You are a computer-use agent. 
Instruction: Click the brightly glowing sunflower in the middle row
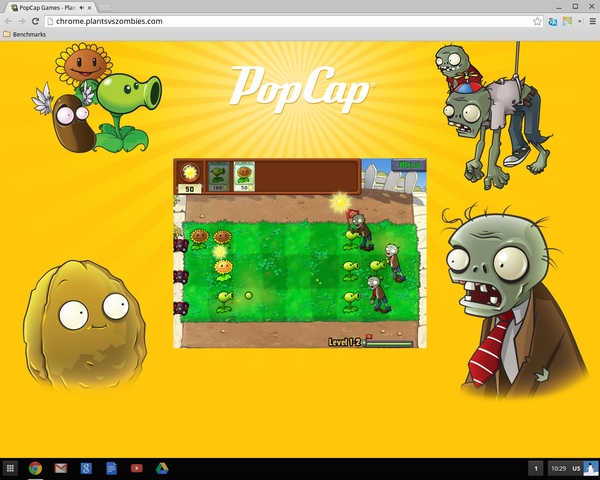tap(223, 270)
